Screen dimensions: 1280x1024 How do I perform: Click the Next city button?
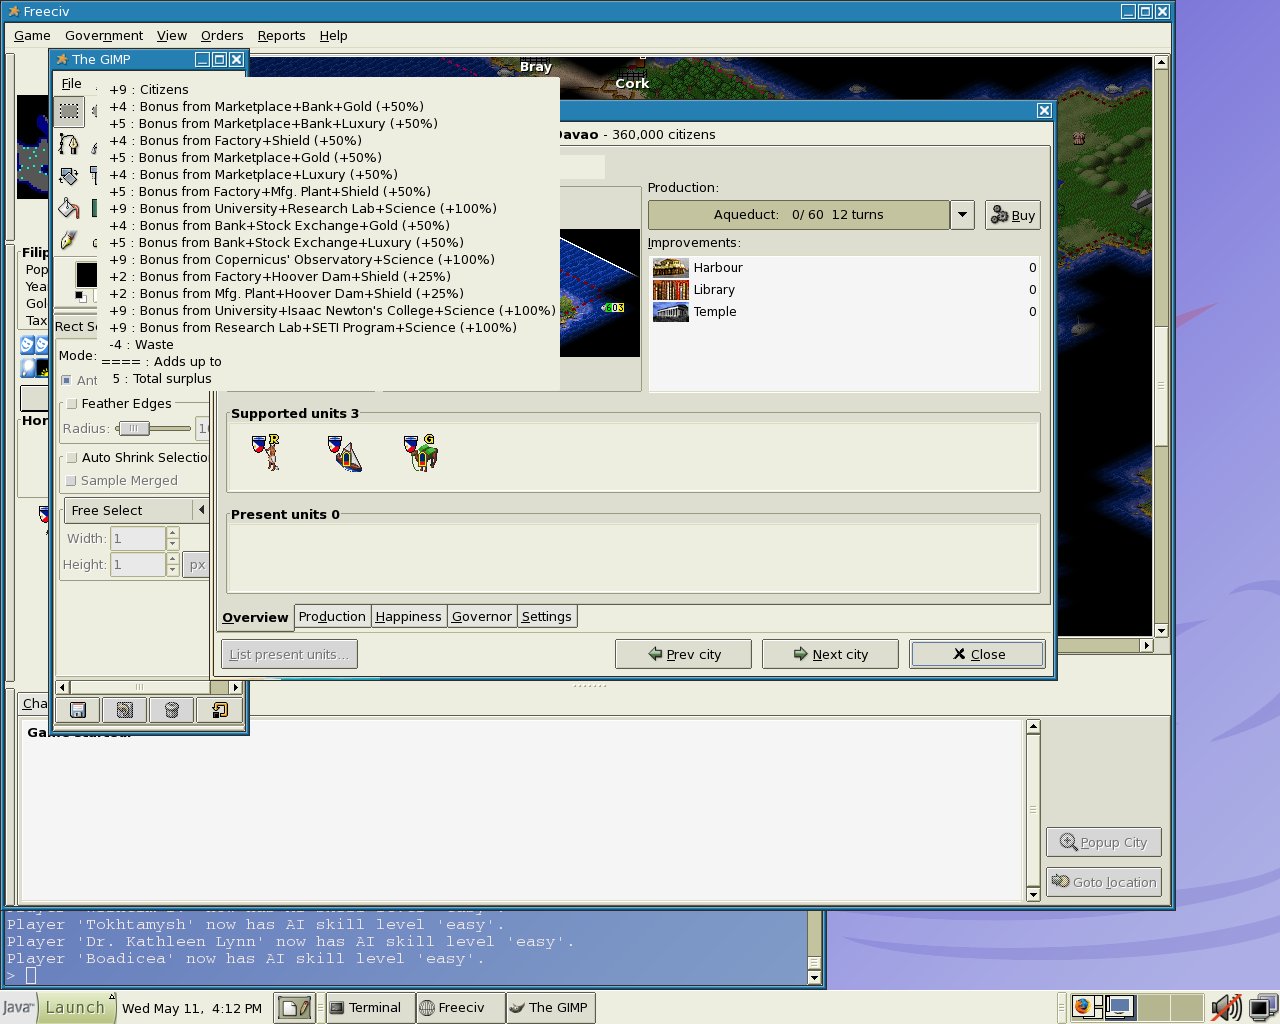[x=830, y=654]
